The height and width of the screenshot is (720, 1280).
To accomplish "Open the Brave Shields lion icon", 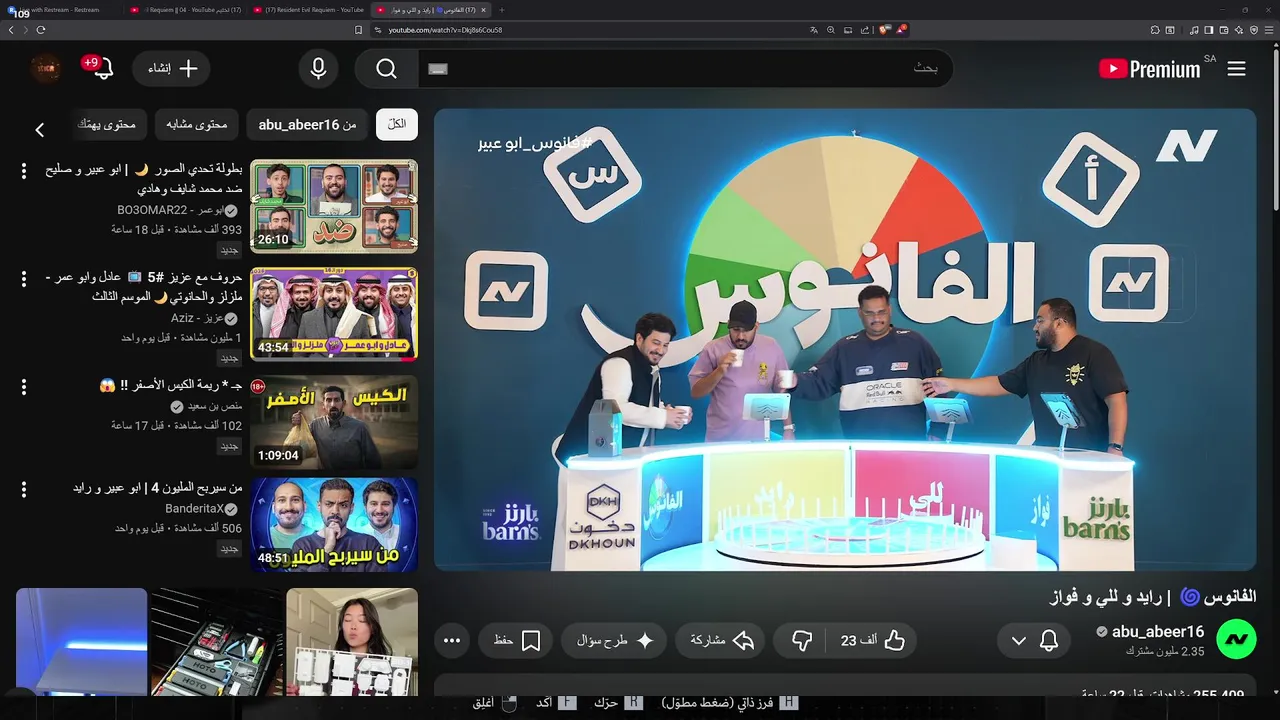I will point(884,30).
